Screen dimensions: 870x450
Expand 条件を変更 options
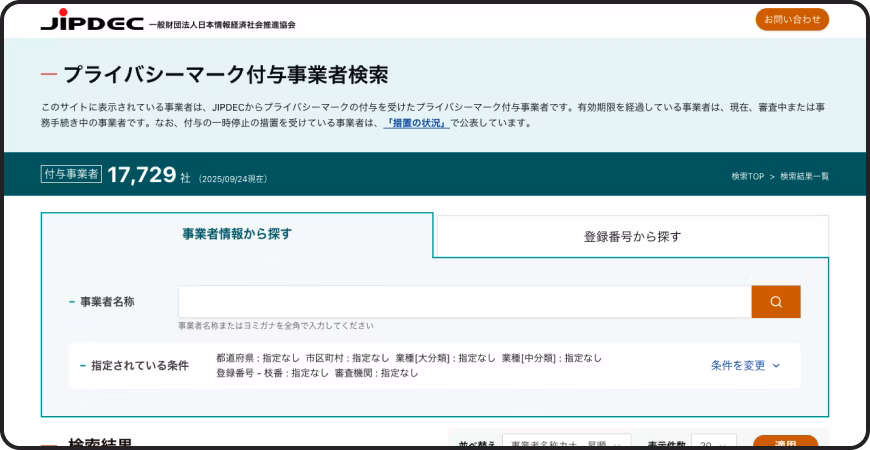[746, 365]
